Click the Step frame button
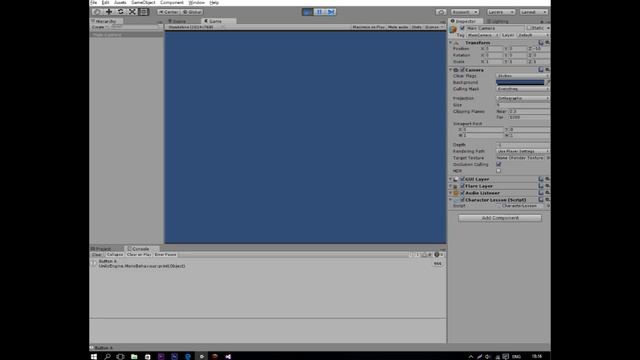This screenshot has width=640, height=360. pyautogui.click(x=331, y=12)
